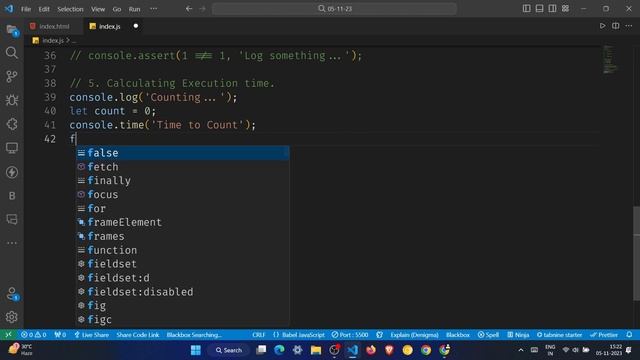Image resolution: width=640 pixels, height=360 pixels.
Task: Open the Thunder Client lightning icon
Action: (12, 172)
